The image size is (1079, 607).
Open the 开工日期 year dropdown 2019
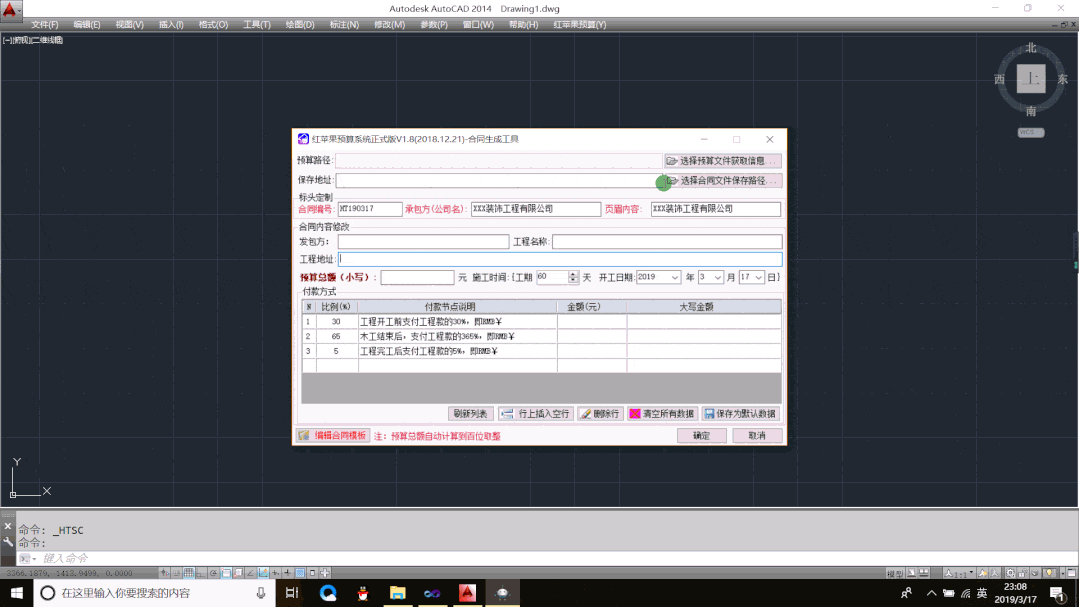point(674,277)
